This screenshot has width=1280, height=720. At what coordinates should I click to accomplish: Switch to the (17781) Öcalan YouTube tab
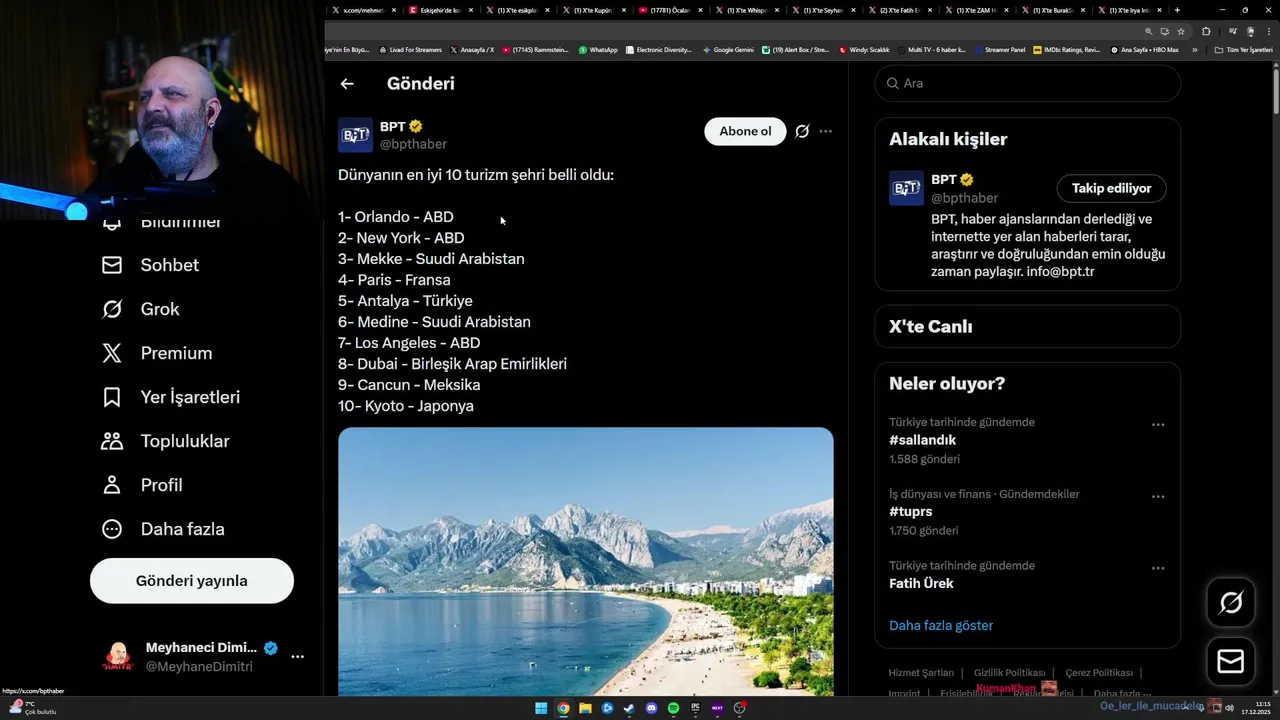click(x=672, y=10)
